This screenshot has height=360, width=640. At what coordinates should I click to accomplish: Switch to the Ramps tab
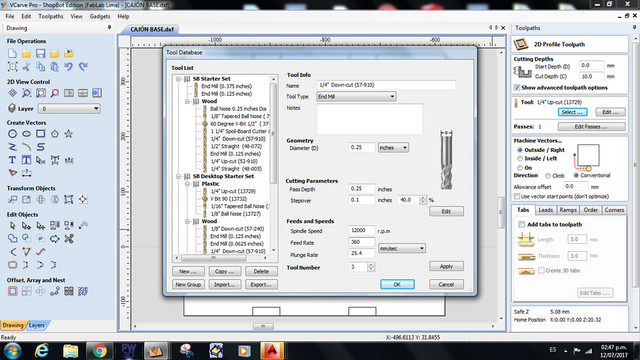[x=568, y=210]
